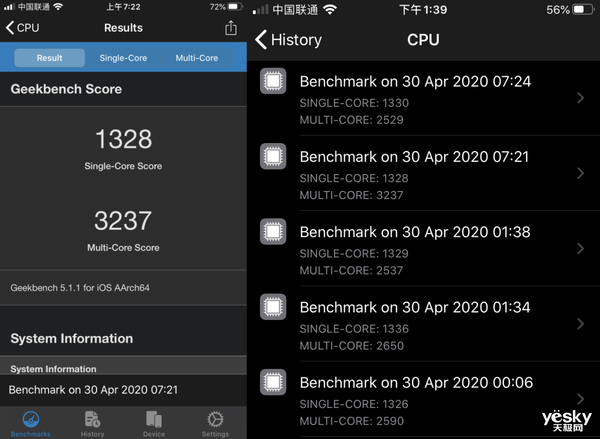Viewport: 600px width, 439px height.
Task: Open the Settings gear tab
Action: pos(215,421)
